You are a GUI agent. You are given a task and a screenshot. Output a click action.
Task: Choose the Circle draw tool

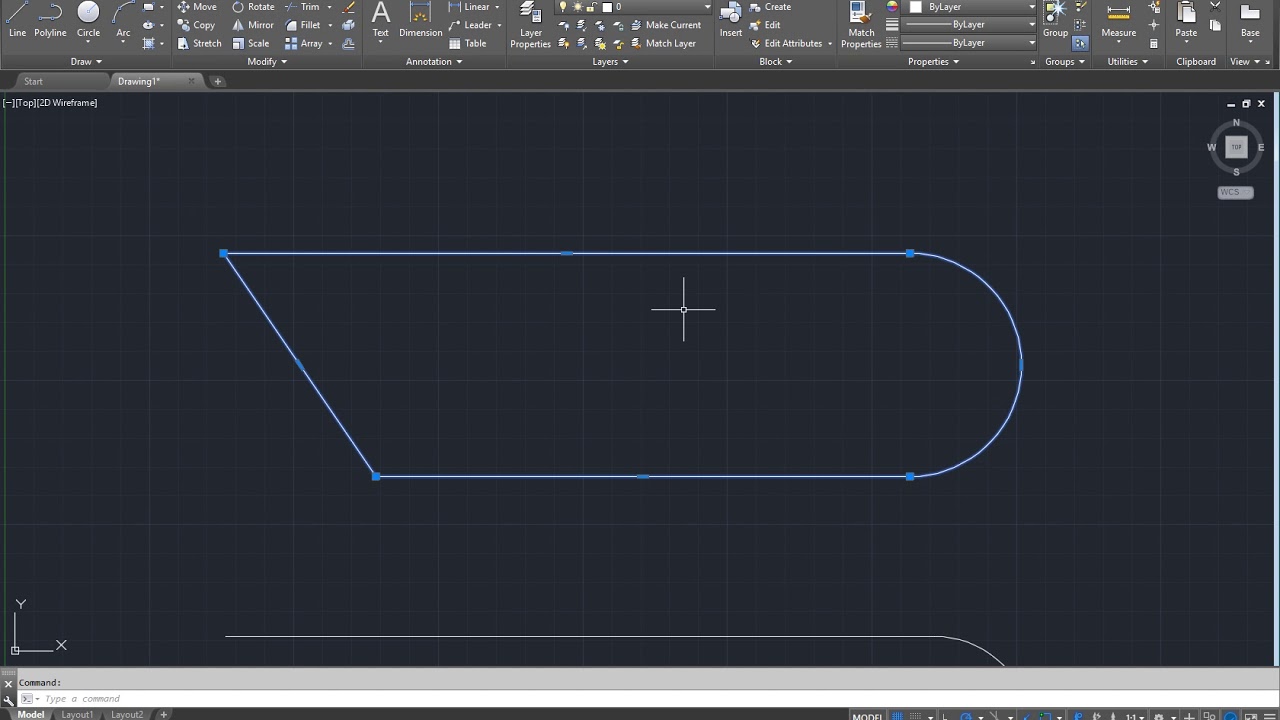(88, 20)
